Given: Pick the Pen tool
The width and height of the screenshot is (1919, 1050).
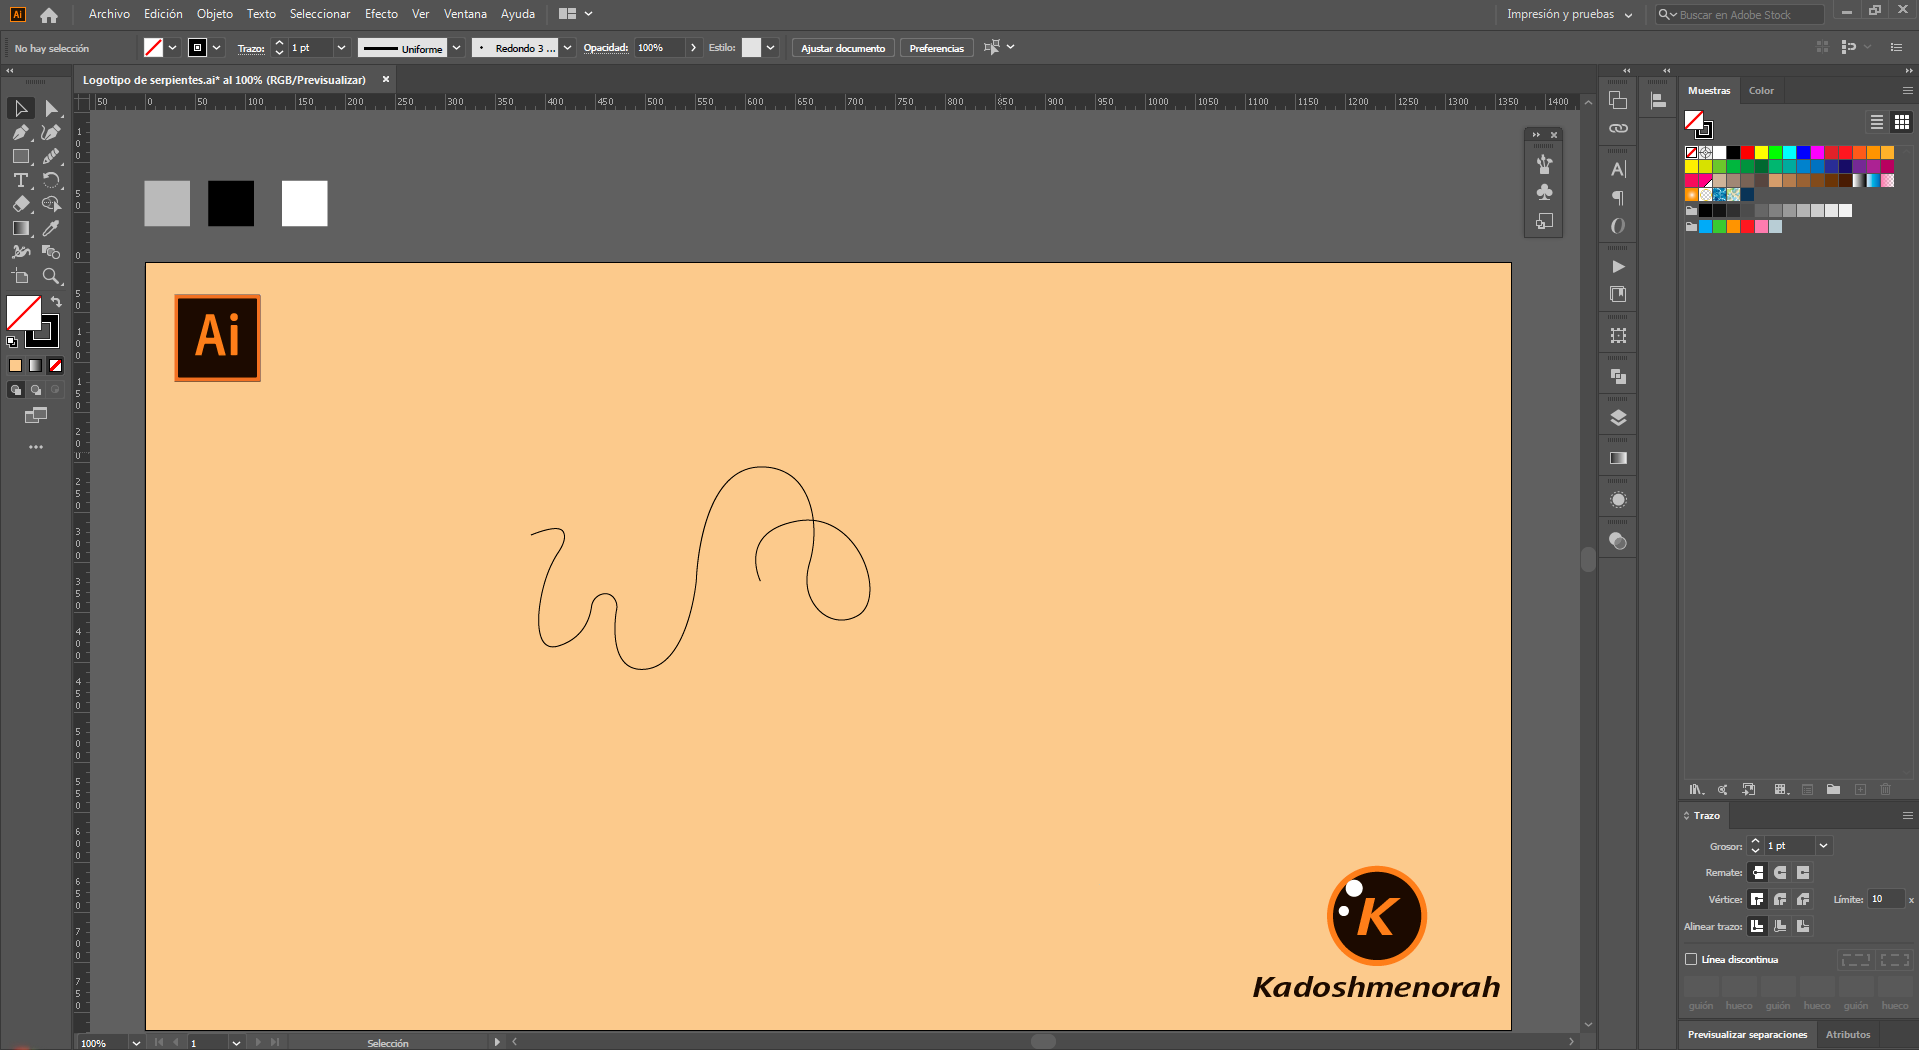Looking at the screenshot, I should pos(21,132).
